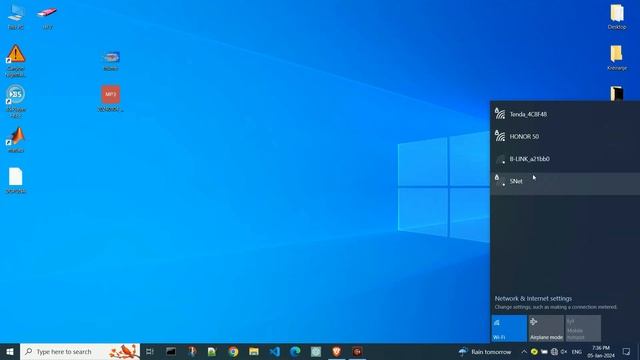Click the battery icon in system tray
The image size is (640, 360).
[x=544, y=352]
